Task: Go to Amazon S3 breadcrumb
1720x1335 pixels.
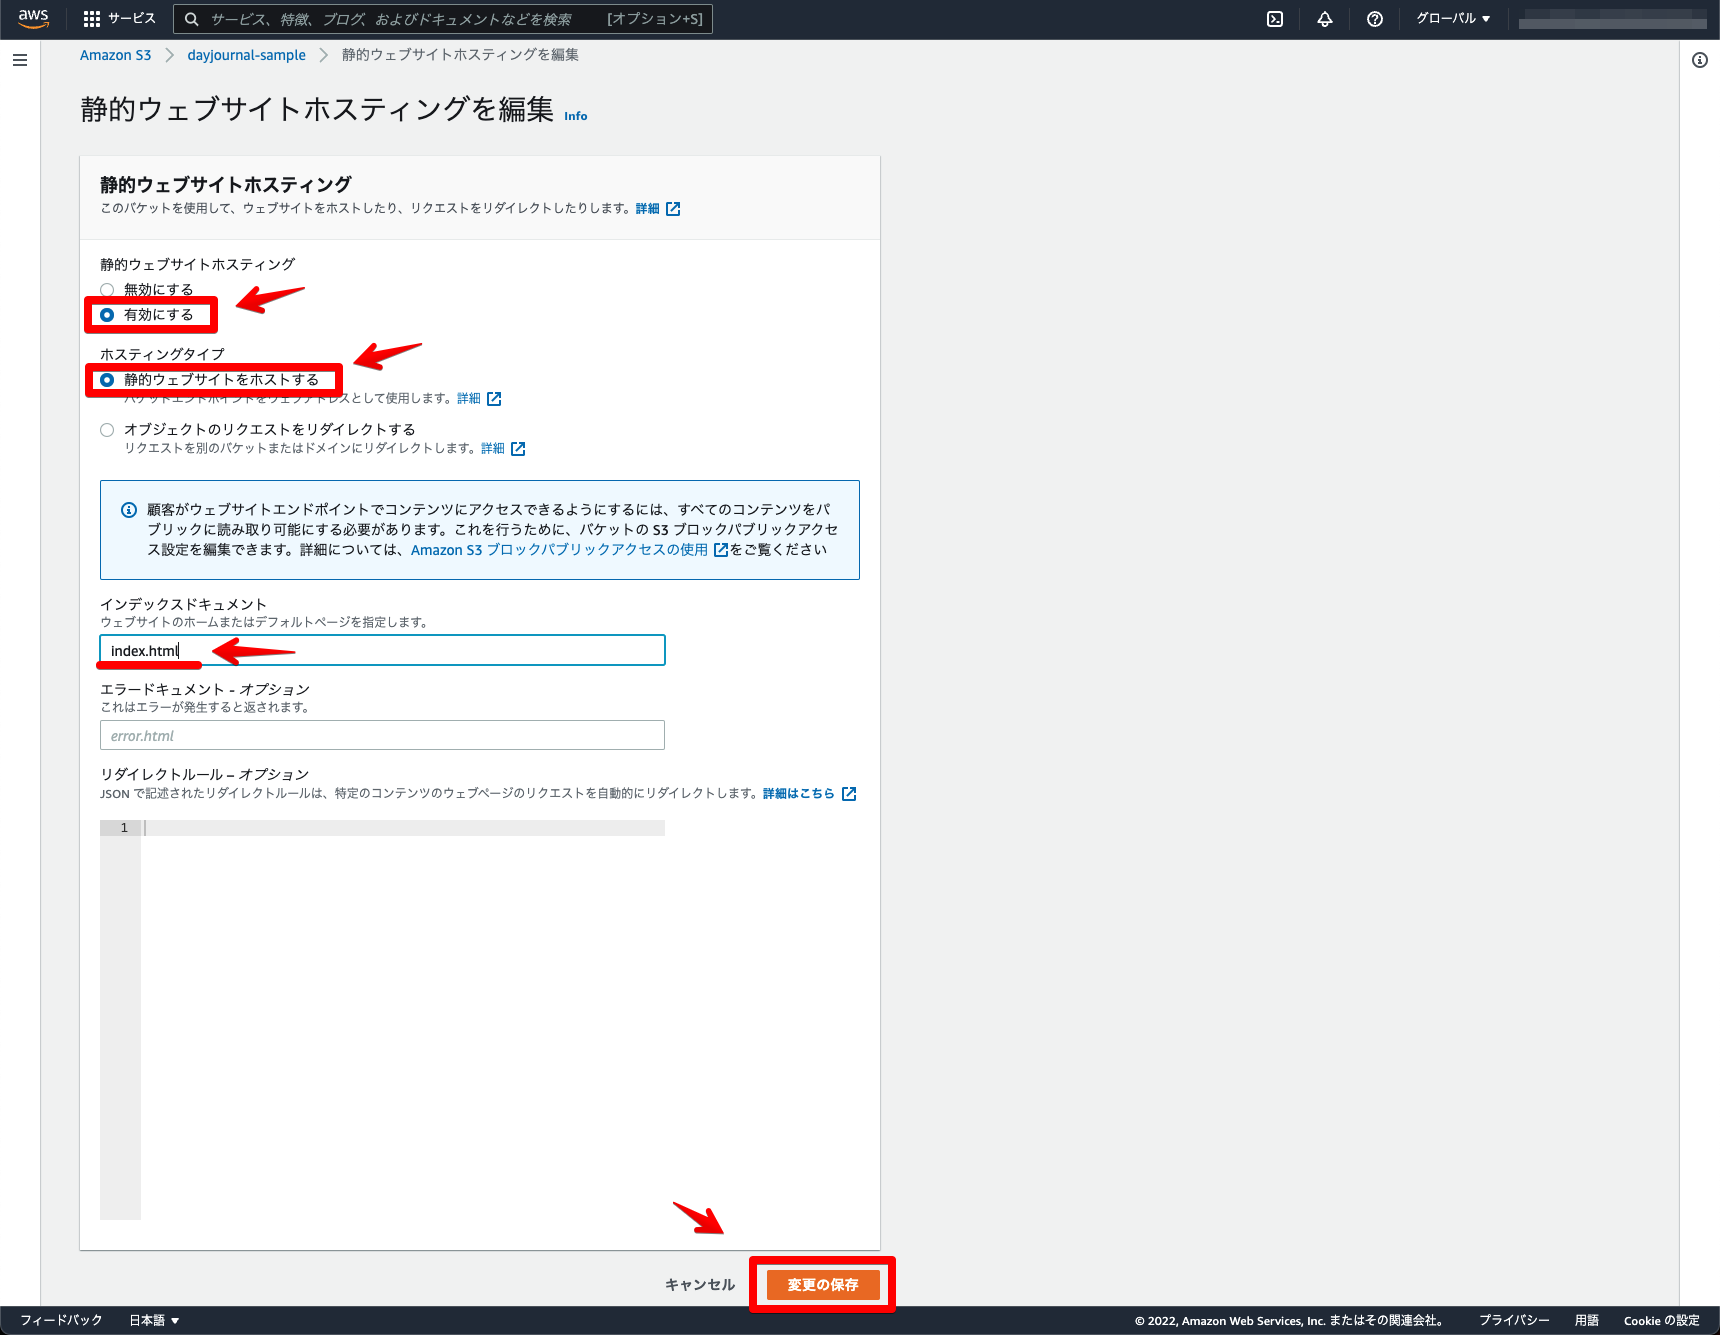Action: (115, 55)
